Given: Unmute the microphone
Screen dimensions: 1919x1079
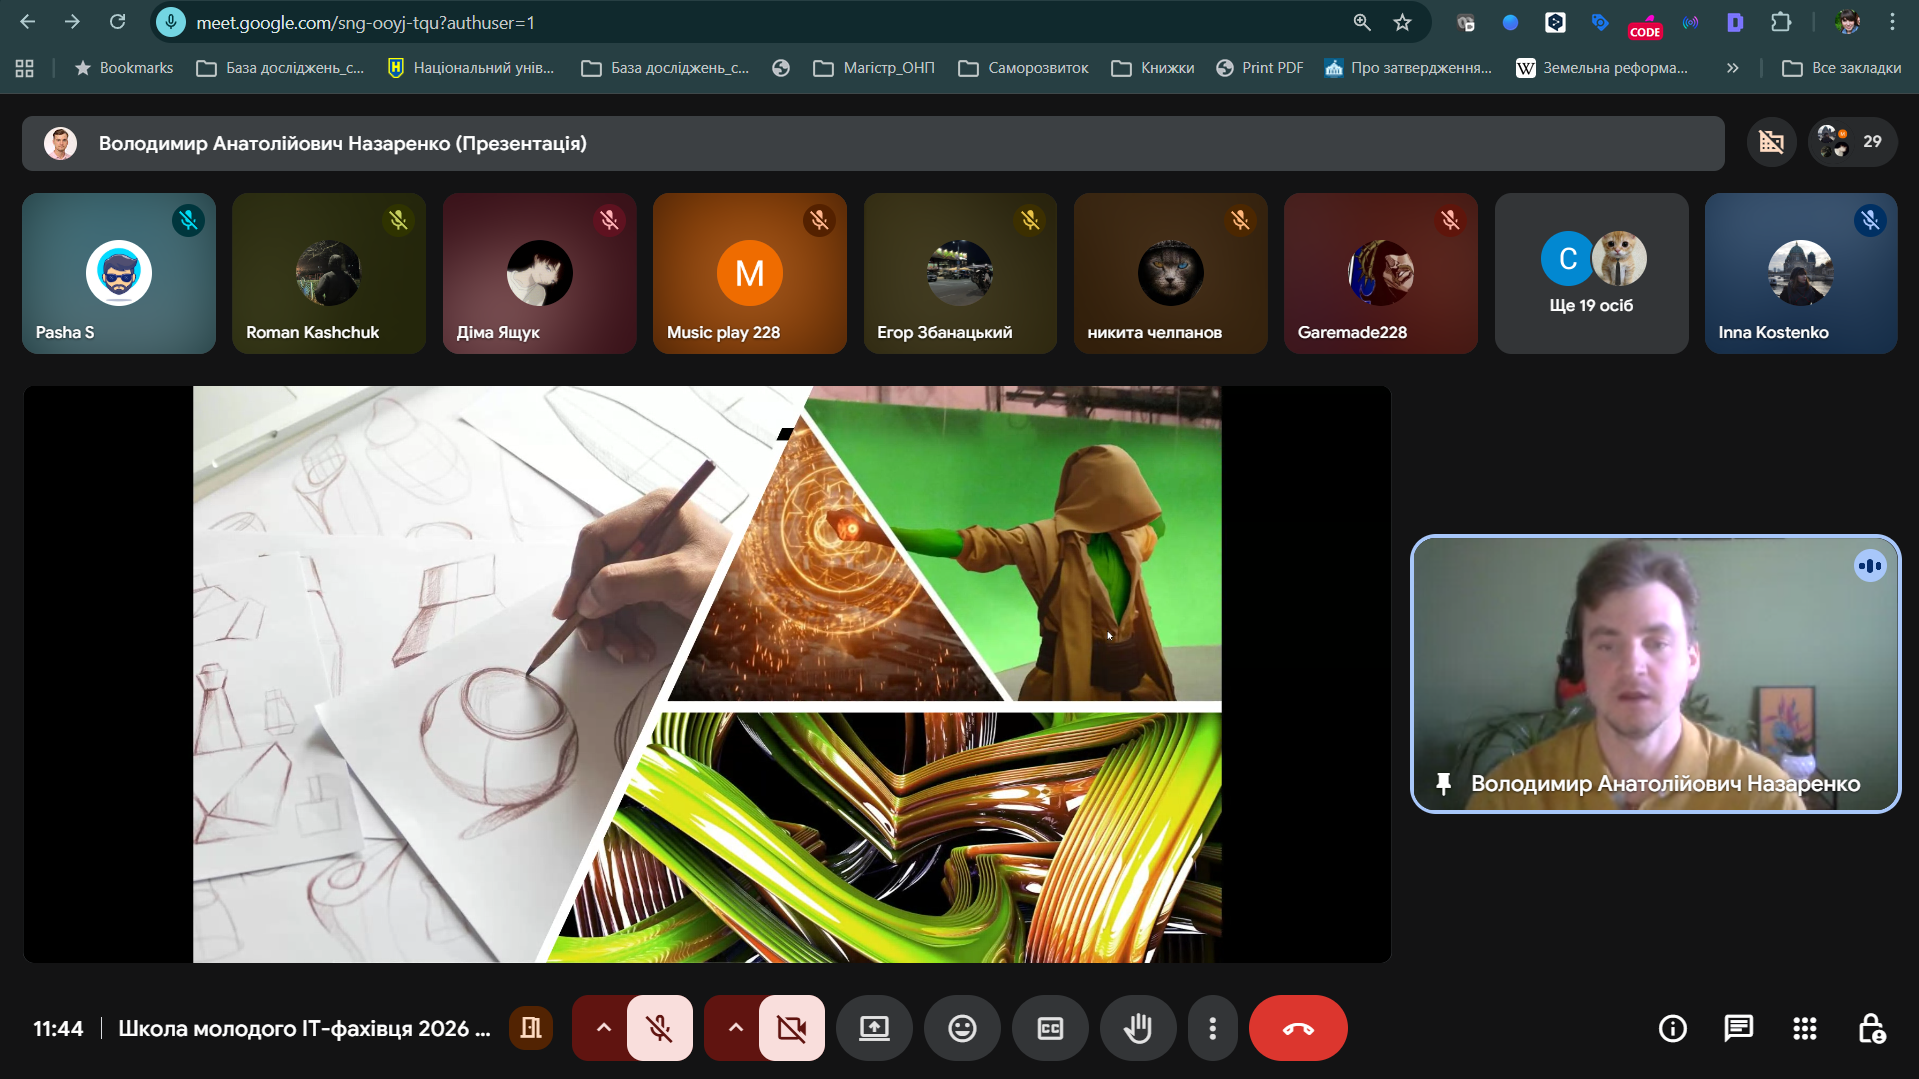Looking at the screenshot, I should (x=659, y=1028).
